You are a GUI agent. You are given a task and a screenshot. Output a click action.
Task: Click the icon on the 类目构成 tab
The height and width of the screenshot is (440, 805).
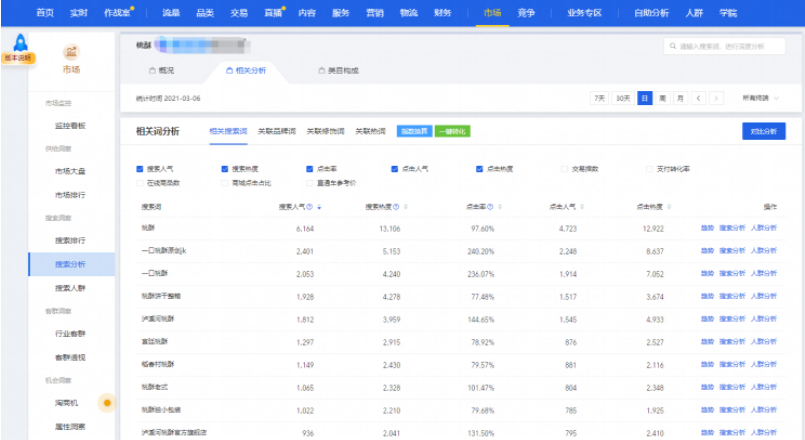click(321, 70)
